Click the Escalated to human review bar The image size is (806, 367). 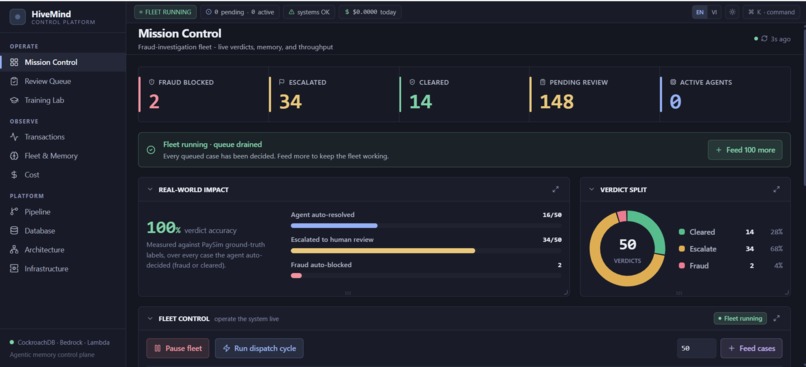[426, 250]
